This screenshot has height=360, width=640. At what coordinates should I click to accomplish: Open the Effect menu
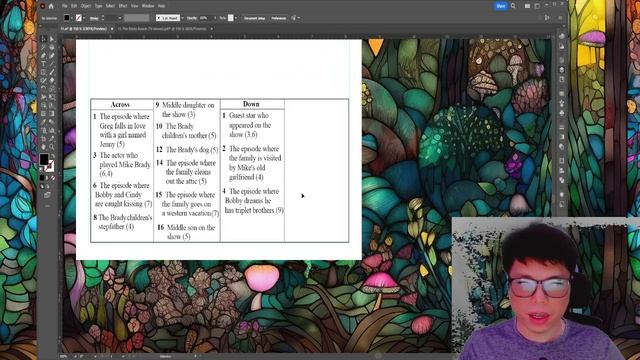point(123,6)
